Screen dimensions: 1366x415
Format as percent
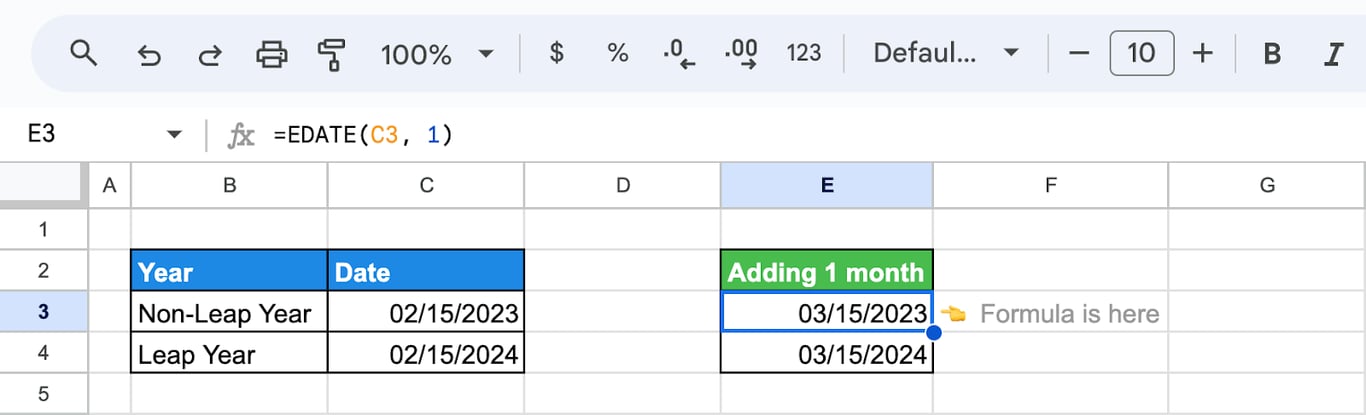618,53
